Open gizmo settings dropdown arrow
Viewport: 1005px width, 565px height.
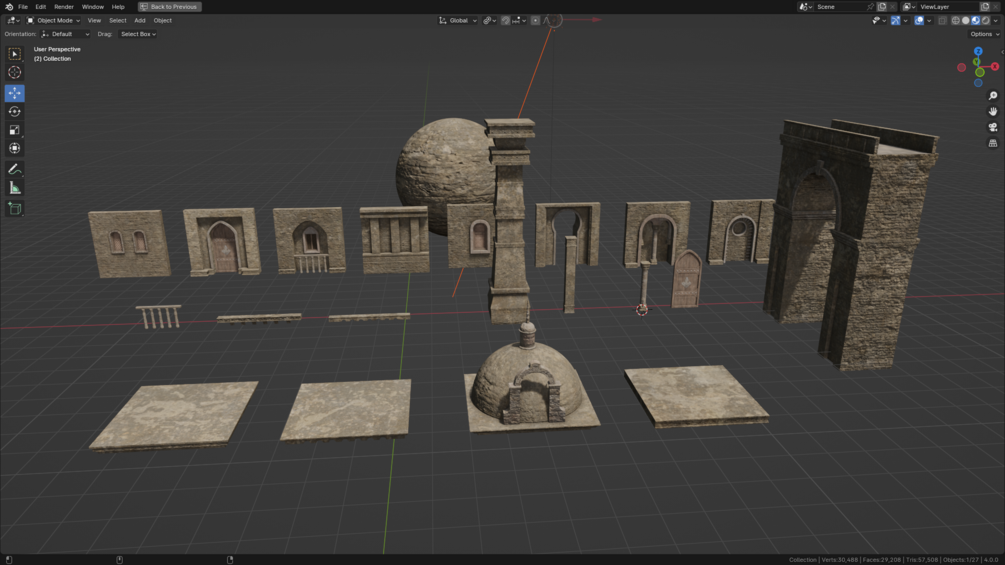click(905, 20)
